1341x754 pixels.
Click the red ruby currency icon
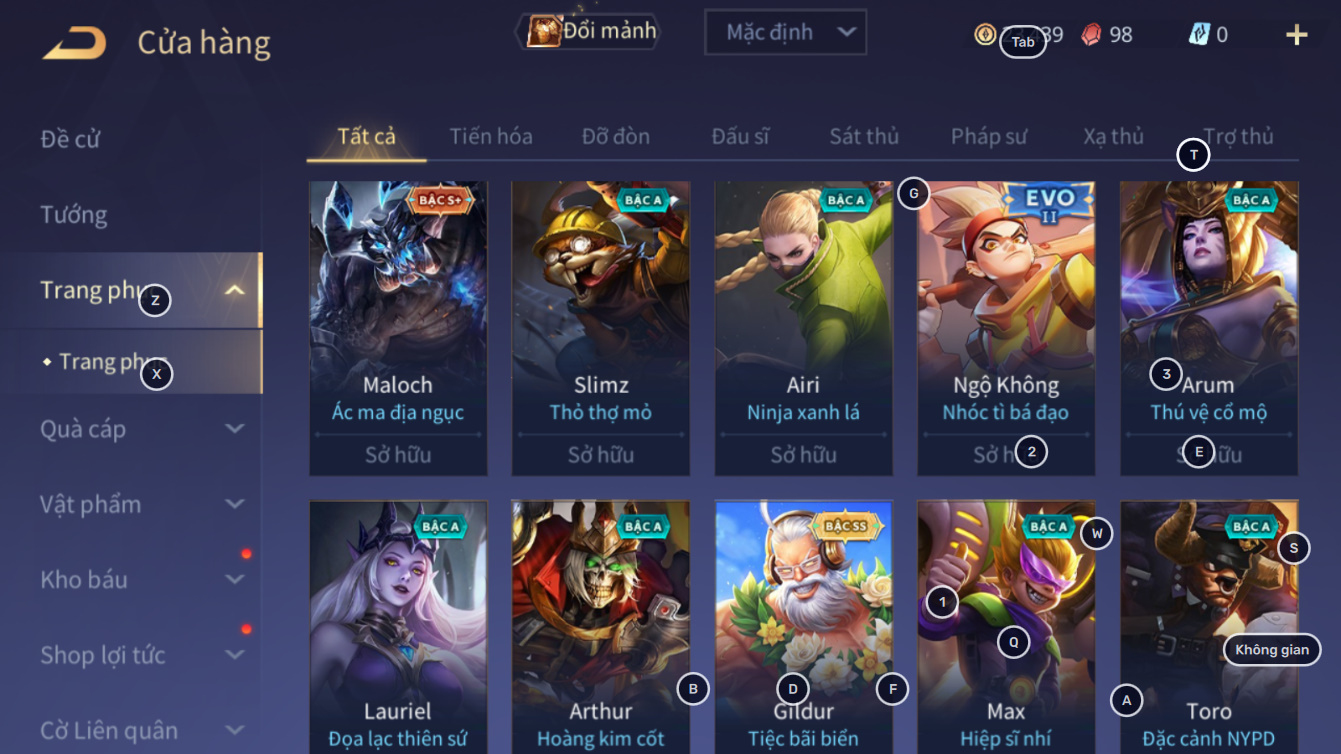(x=1091, y=34)
